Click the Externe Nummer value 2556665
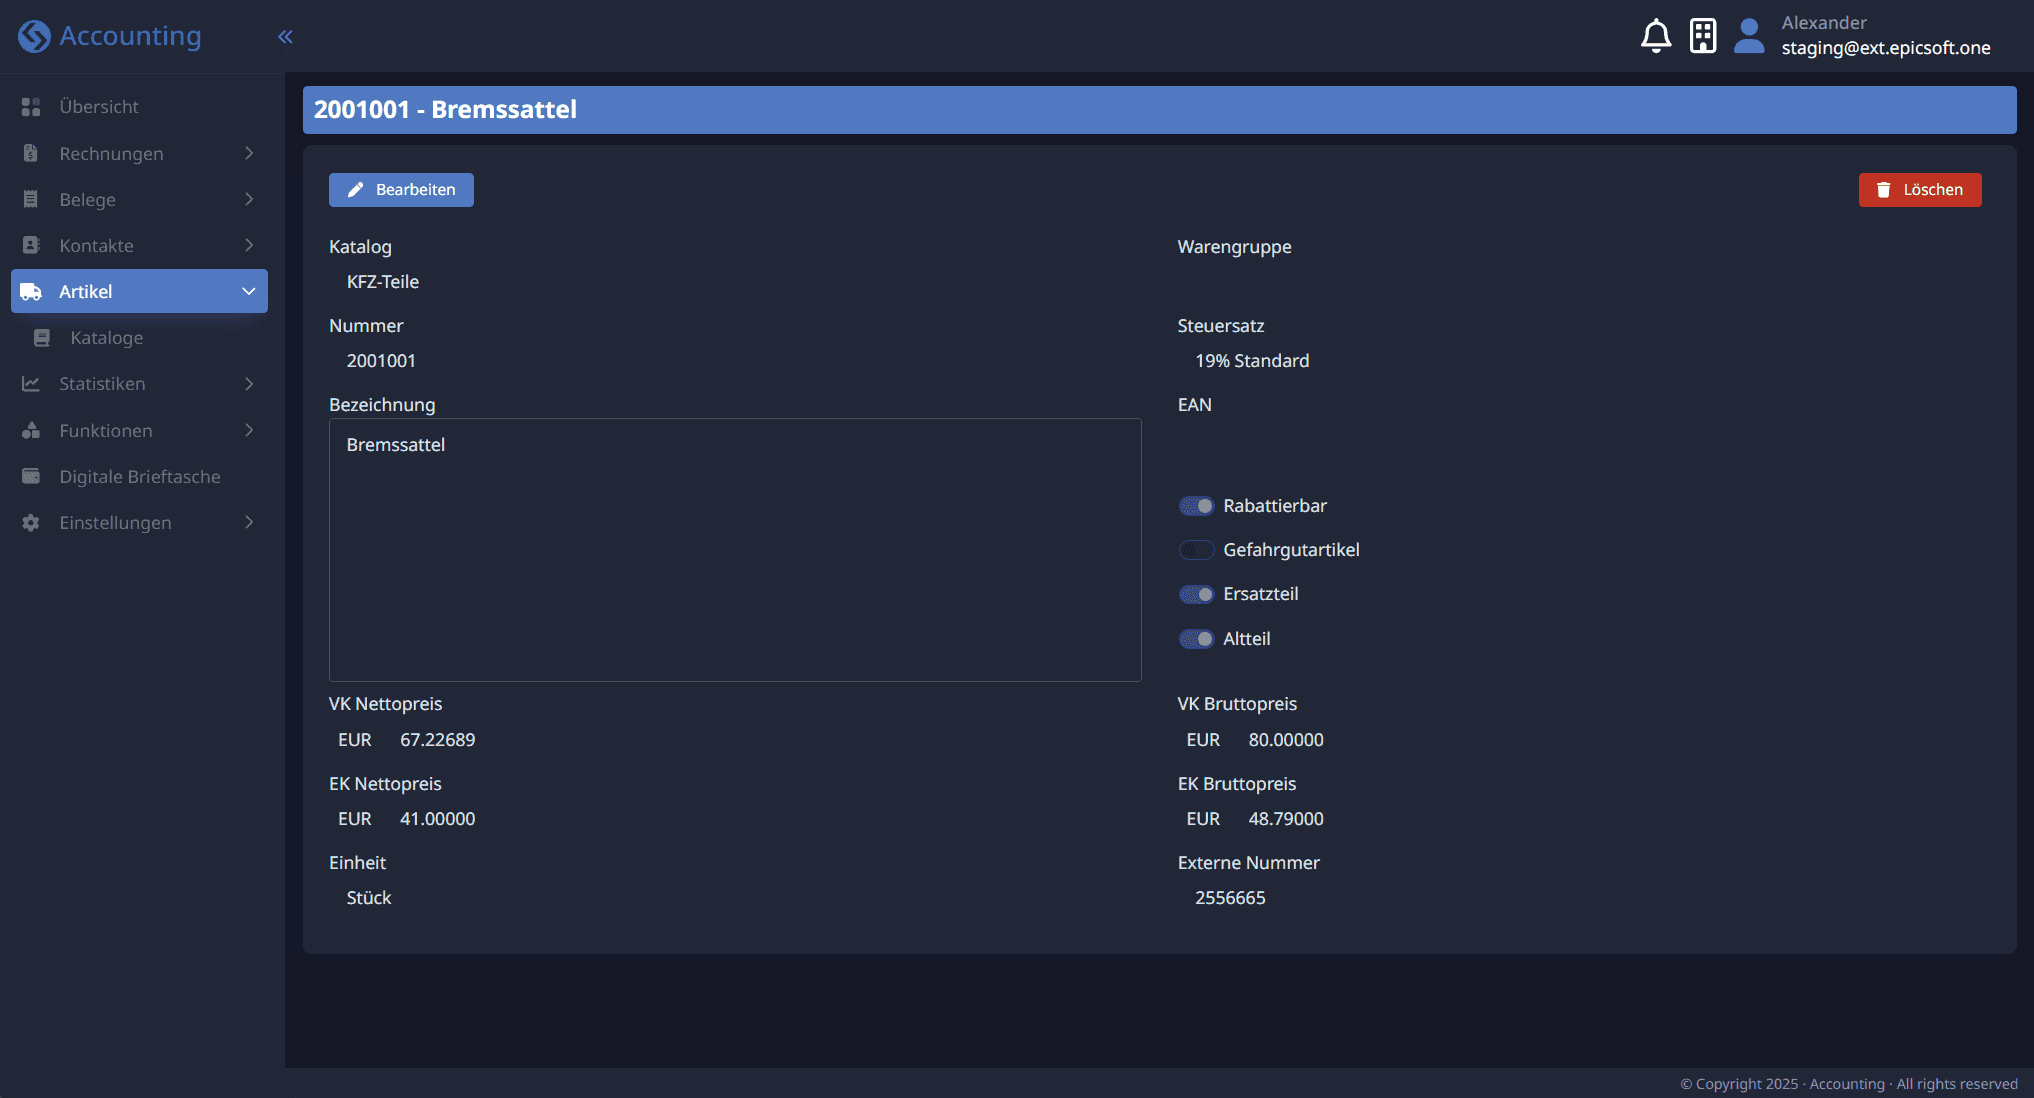 point(1230,898)
